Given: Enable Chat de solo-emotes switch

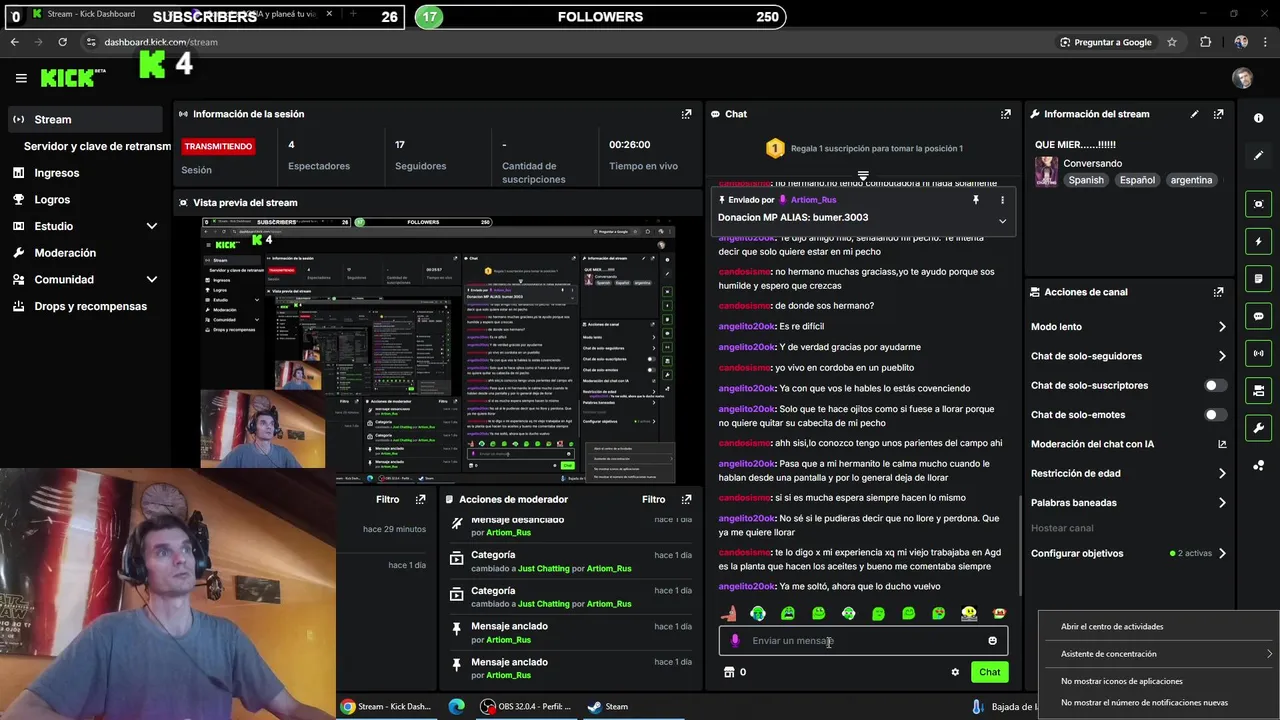Looking at the screenshot, I should click(x=1215, y=415).
